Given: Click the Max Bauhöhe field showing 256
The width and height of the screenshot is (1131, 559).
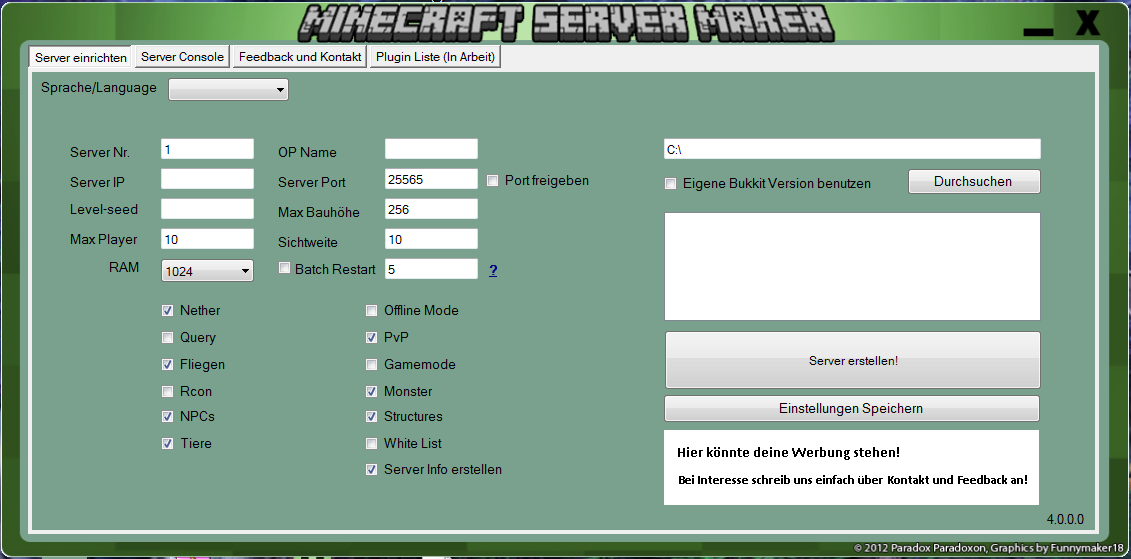Looking at the screenshot, I should (431, 209).
